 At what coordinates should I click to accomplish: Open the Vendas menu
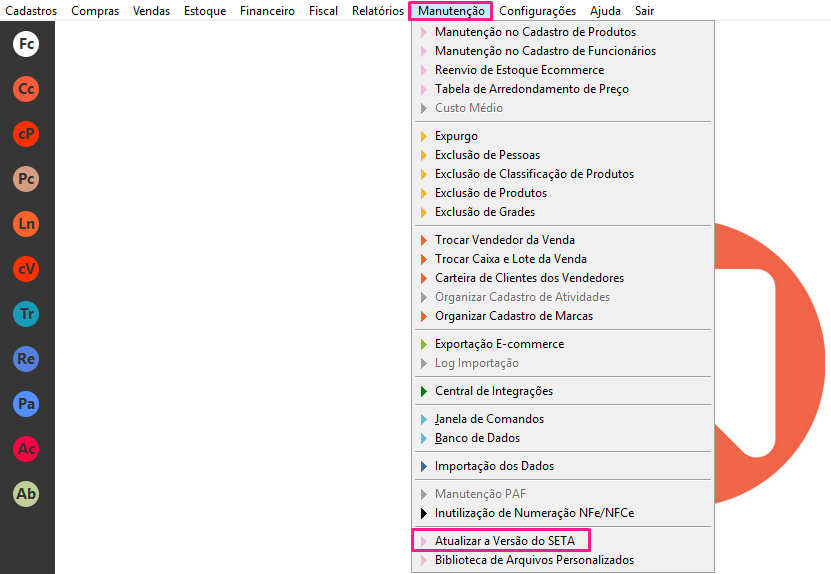tap(151, 11)
